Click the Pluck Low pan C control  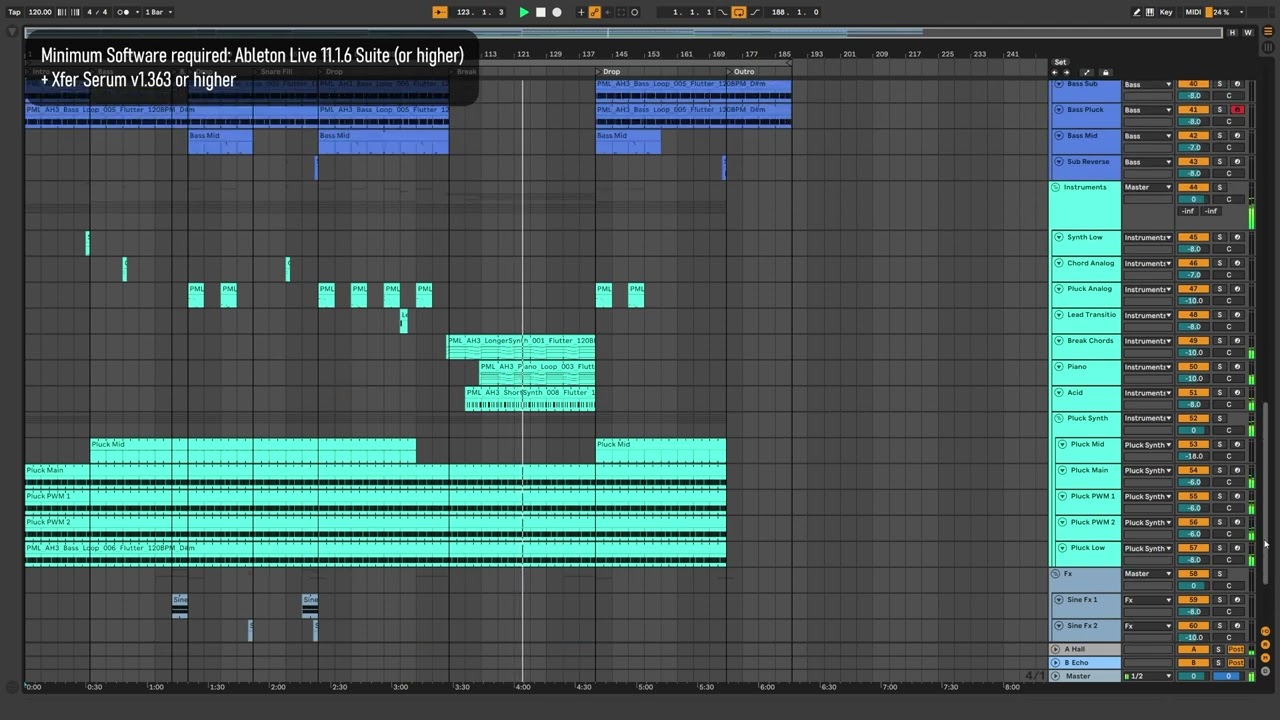(x=1229, y=560)
